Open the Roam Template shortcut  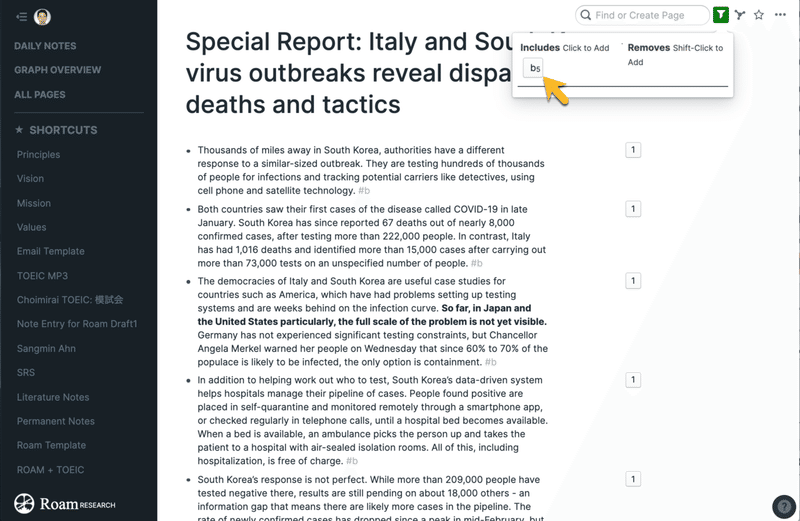click(x=51, y=445)
